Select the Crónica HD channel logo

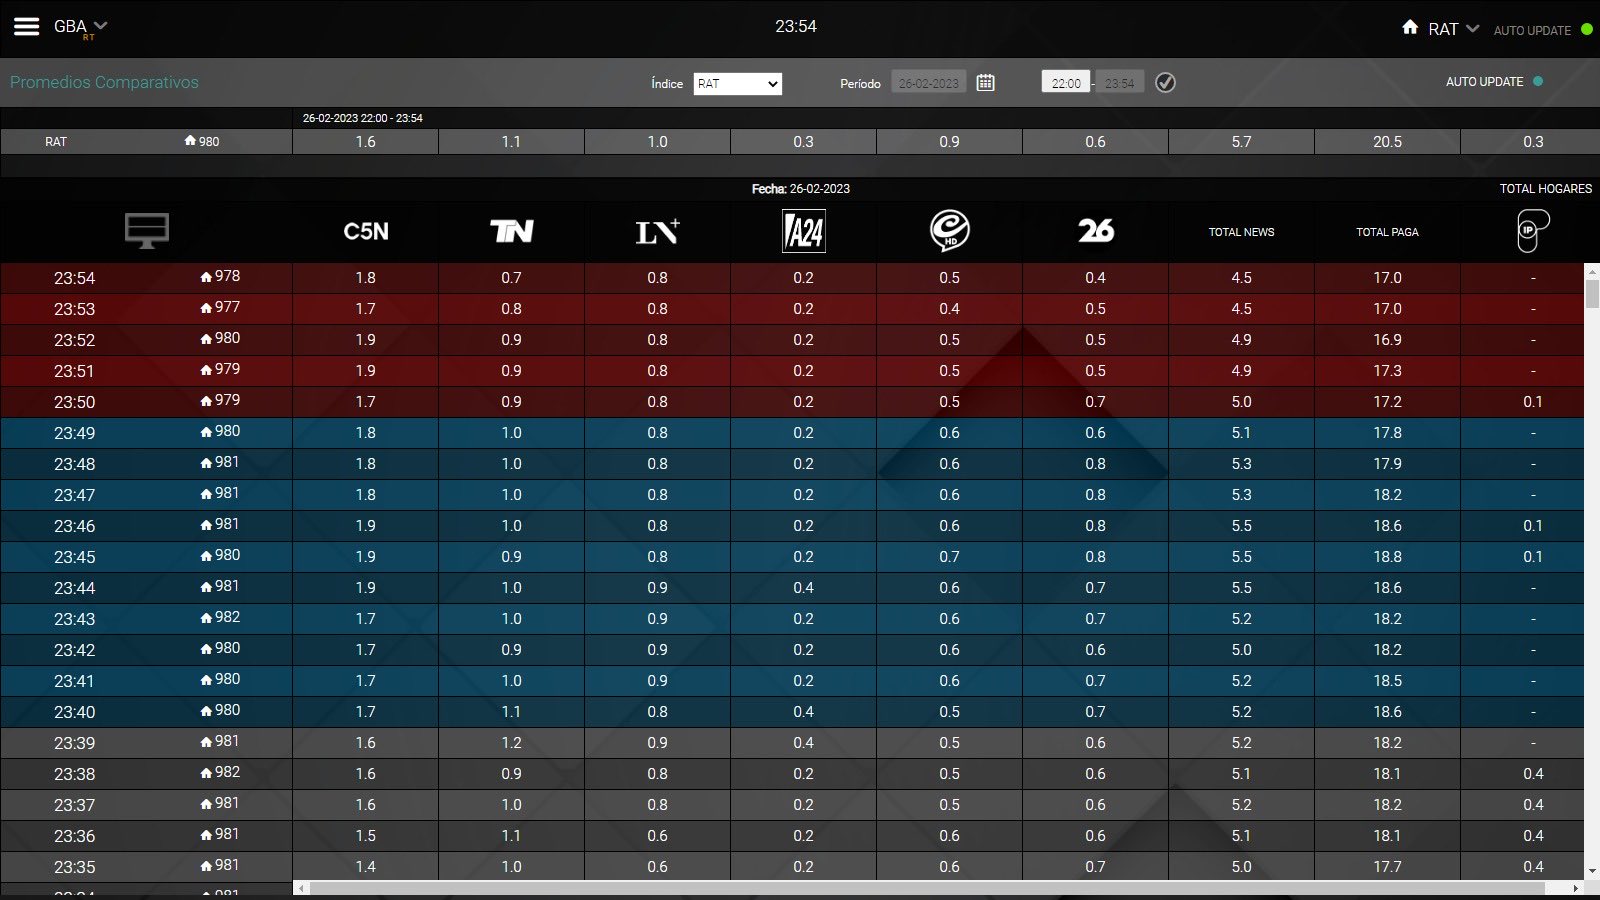950,231
